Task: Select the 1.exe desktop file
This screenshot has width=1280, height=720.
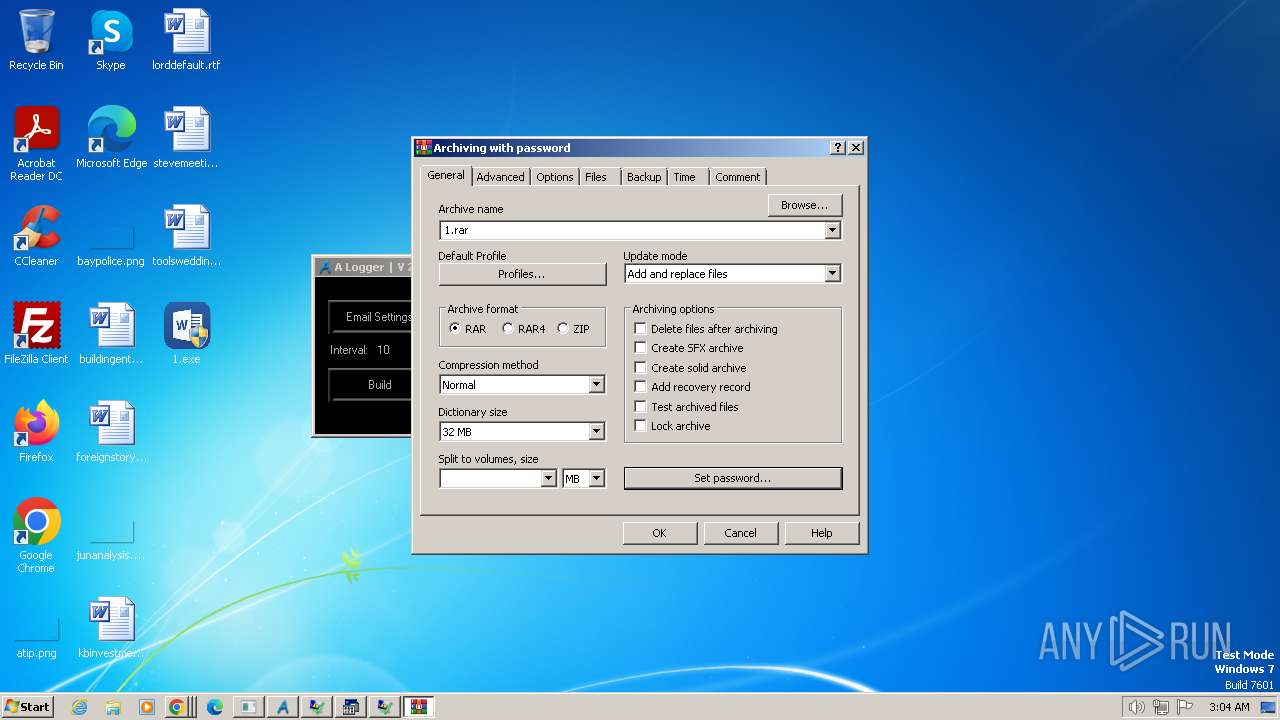Action: coord(186,334)
